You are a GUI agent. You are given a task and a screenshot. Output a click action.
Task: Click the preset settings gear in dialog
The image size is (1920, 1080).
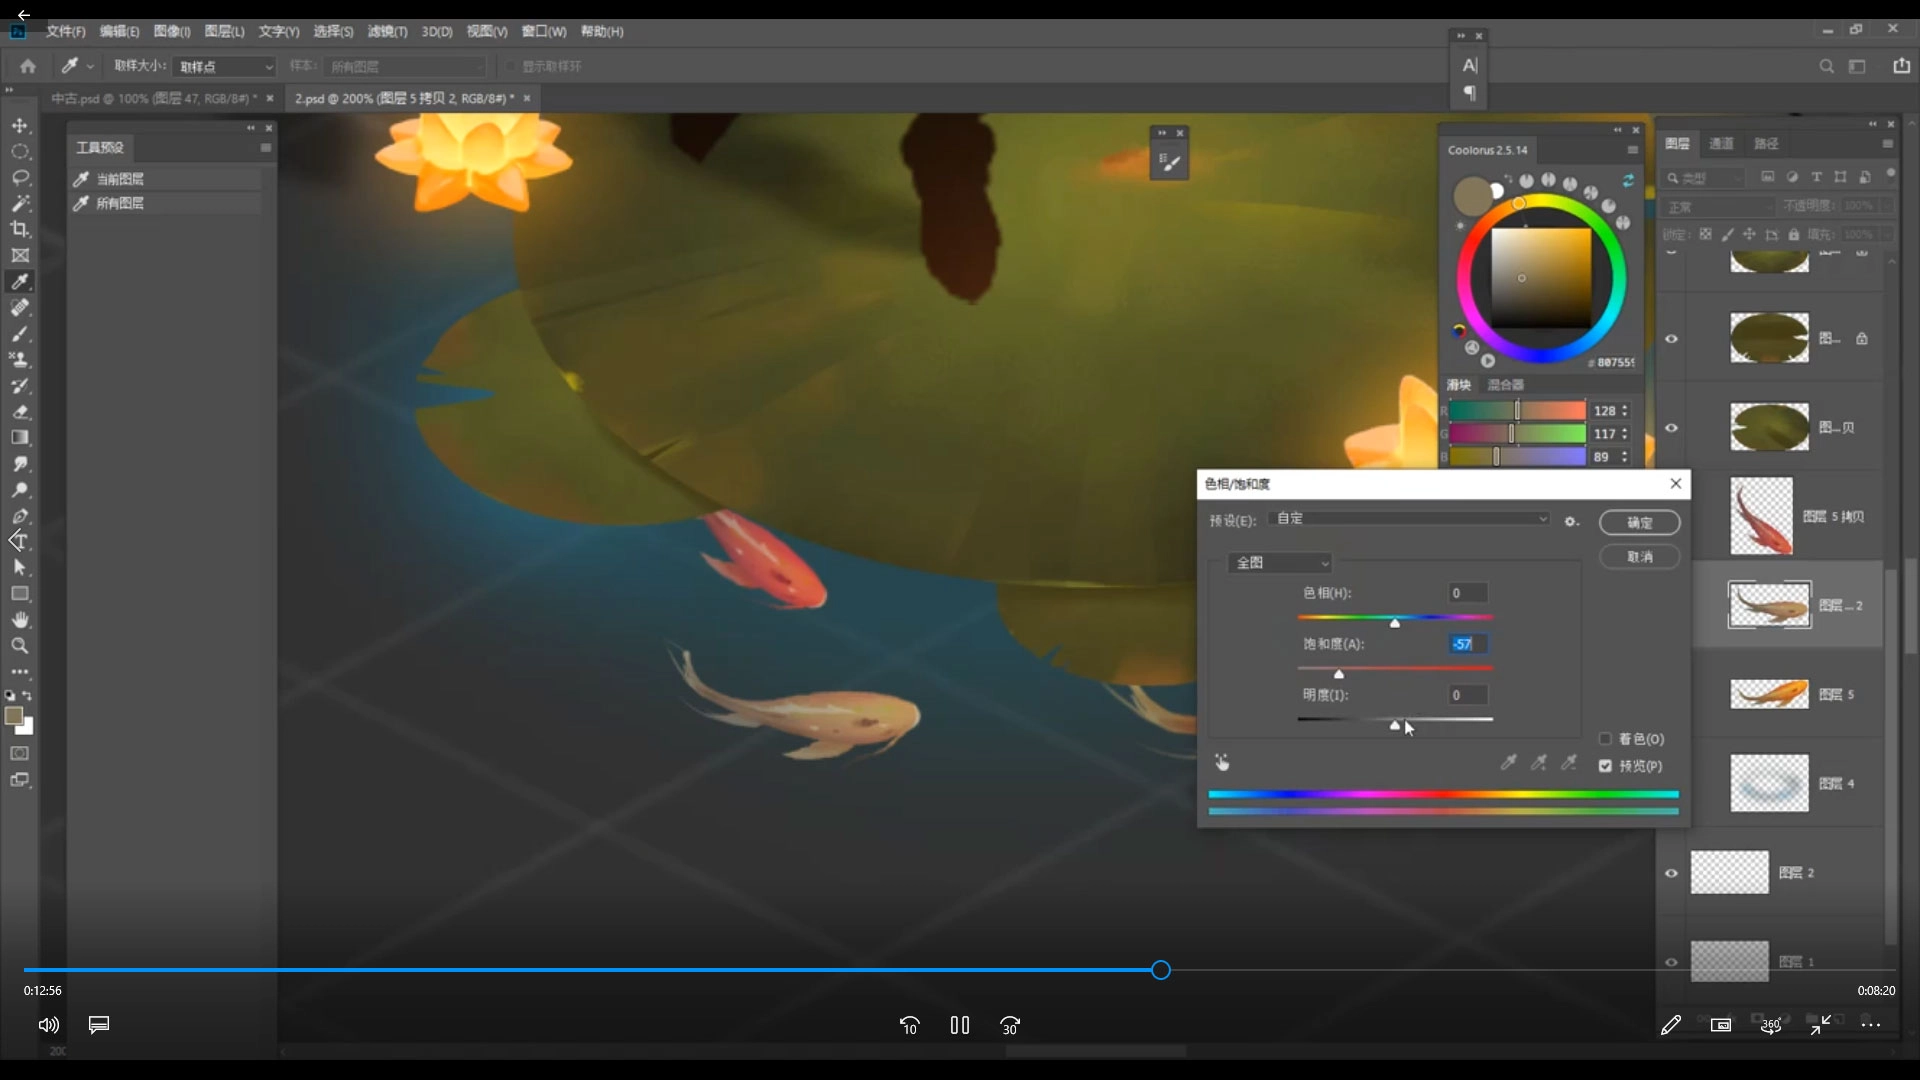tap(1571, 522)
